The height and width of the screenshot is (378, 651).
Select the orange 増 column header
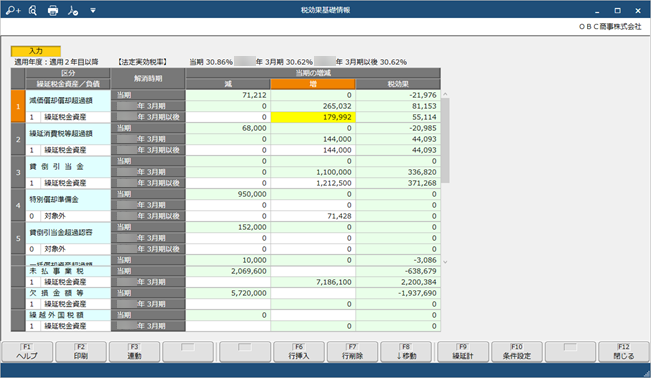[x=313, y=84]
